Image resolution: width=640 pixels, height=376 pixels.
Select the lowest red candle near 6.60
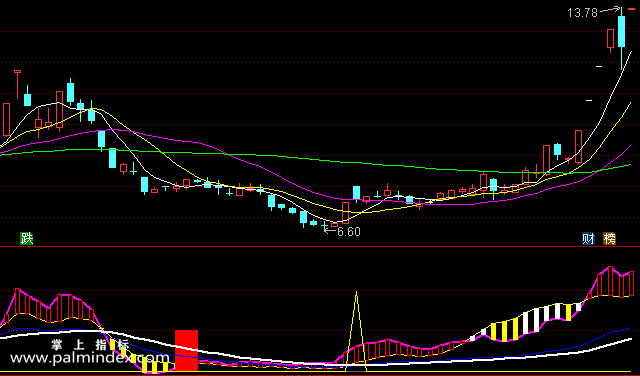click(x=335, y=225)
